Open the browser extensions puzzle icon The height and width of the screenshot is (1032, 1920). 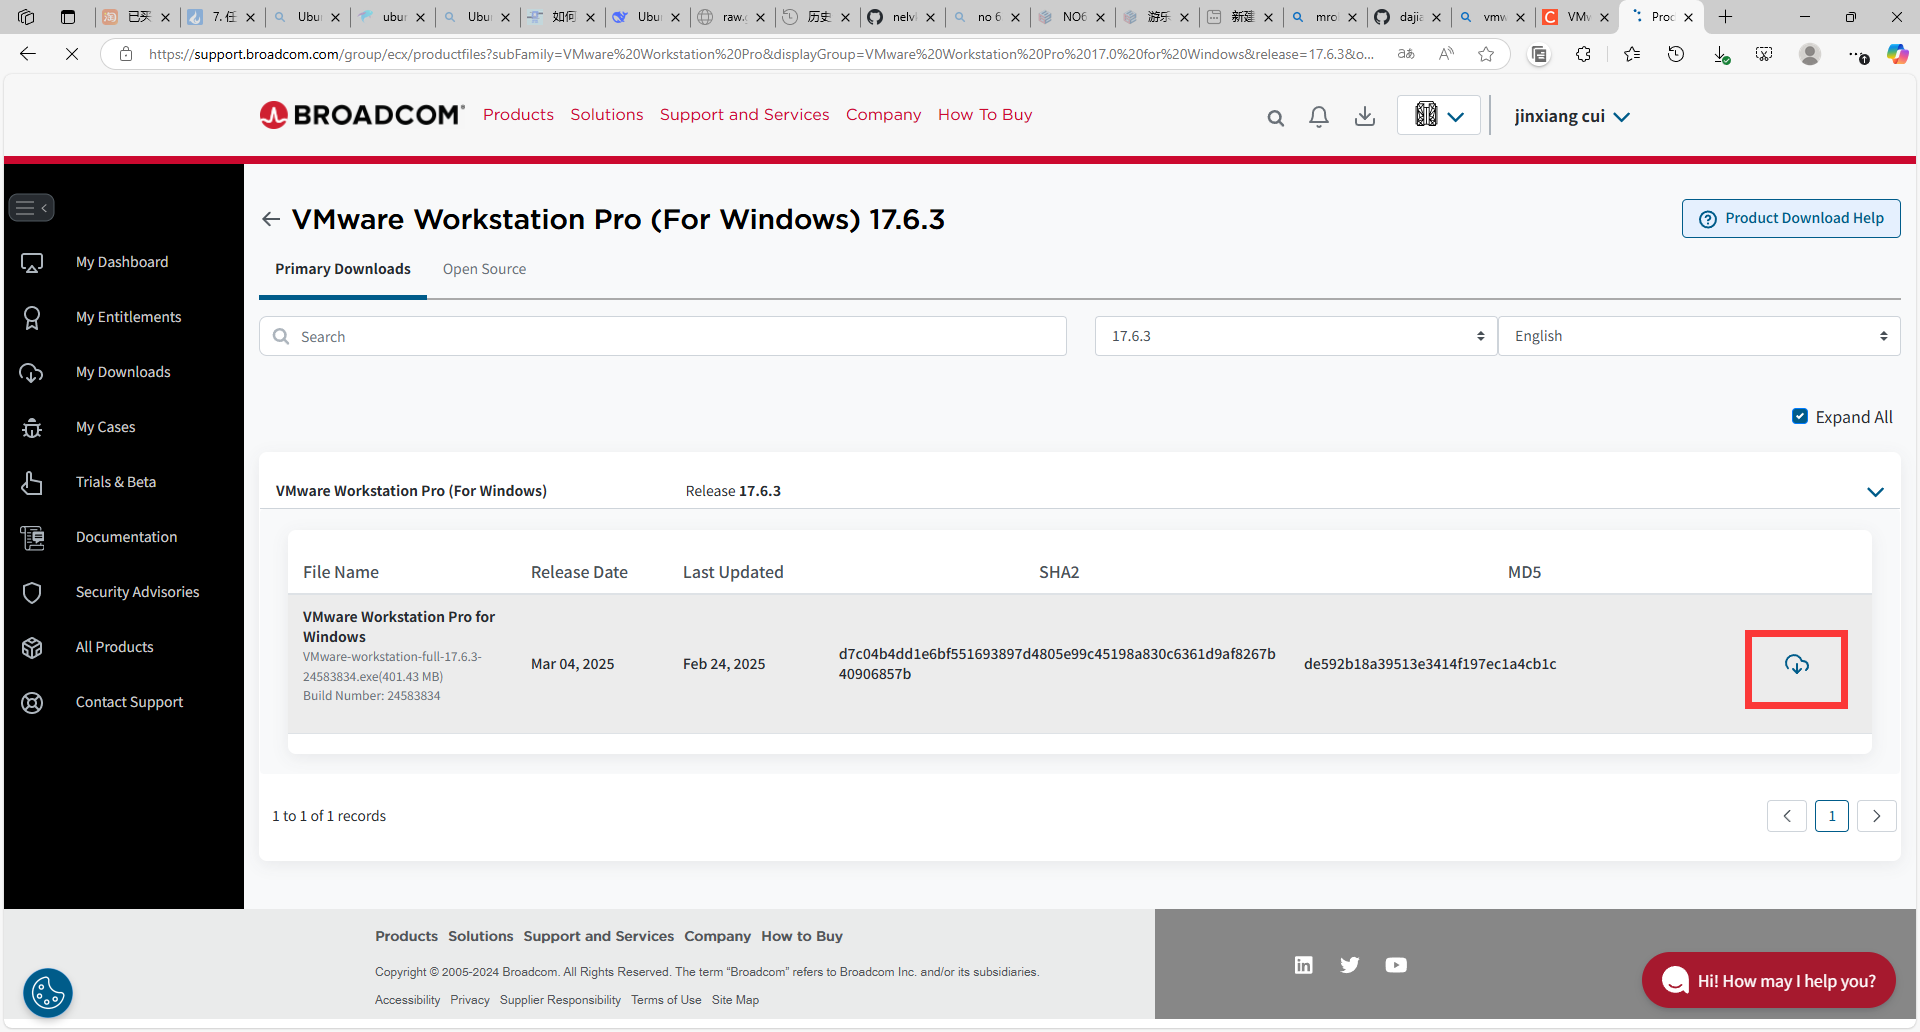point(1583,54)
